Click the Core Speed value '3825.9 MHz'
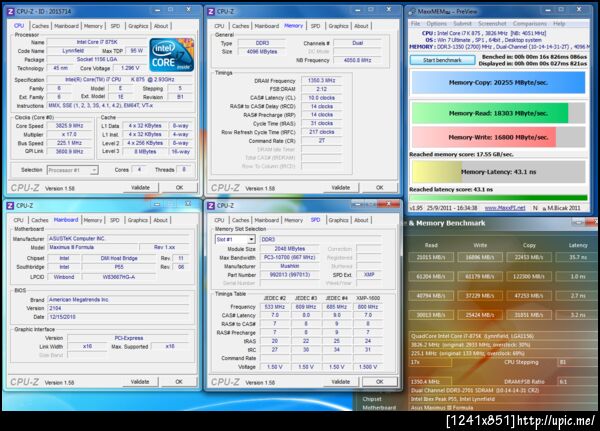This screenshot has width=600, height=431. [70, 126]
